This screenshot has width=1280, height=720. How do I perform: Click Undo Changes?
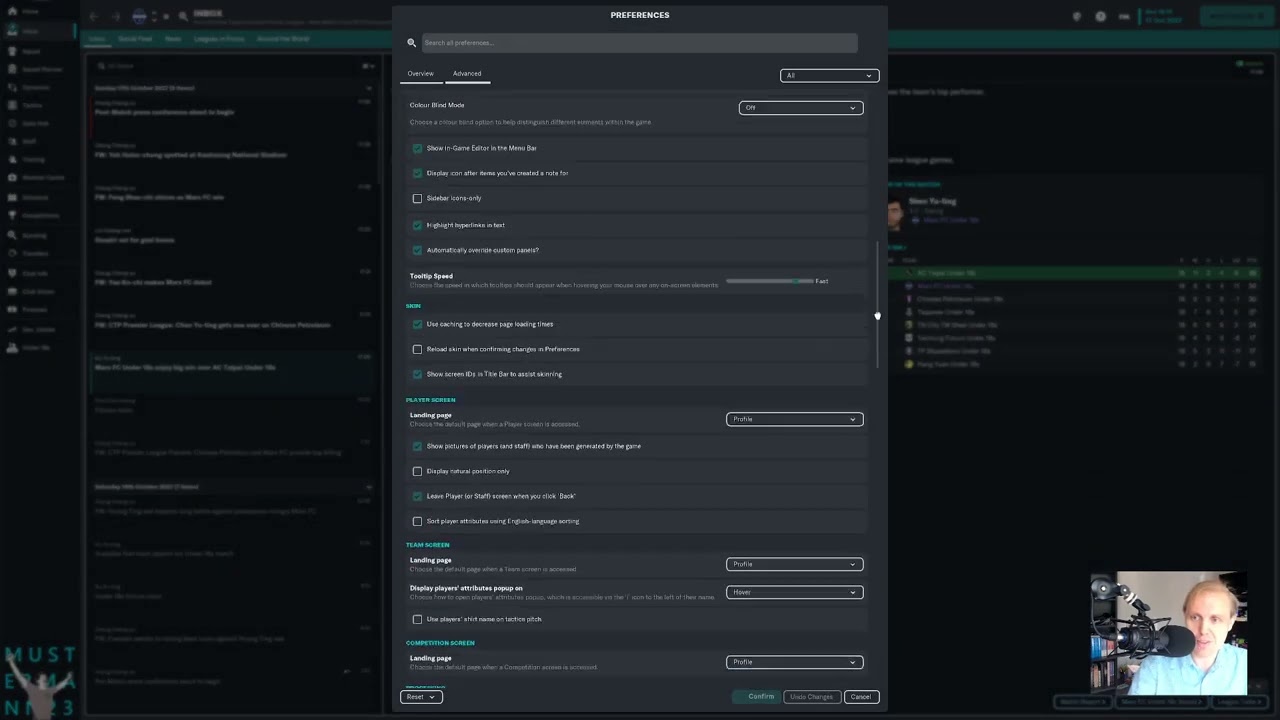(x=811, y=697)
